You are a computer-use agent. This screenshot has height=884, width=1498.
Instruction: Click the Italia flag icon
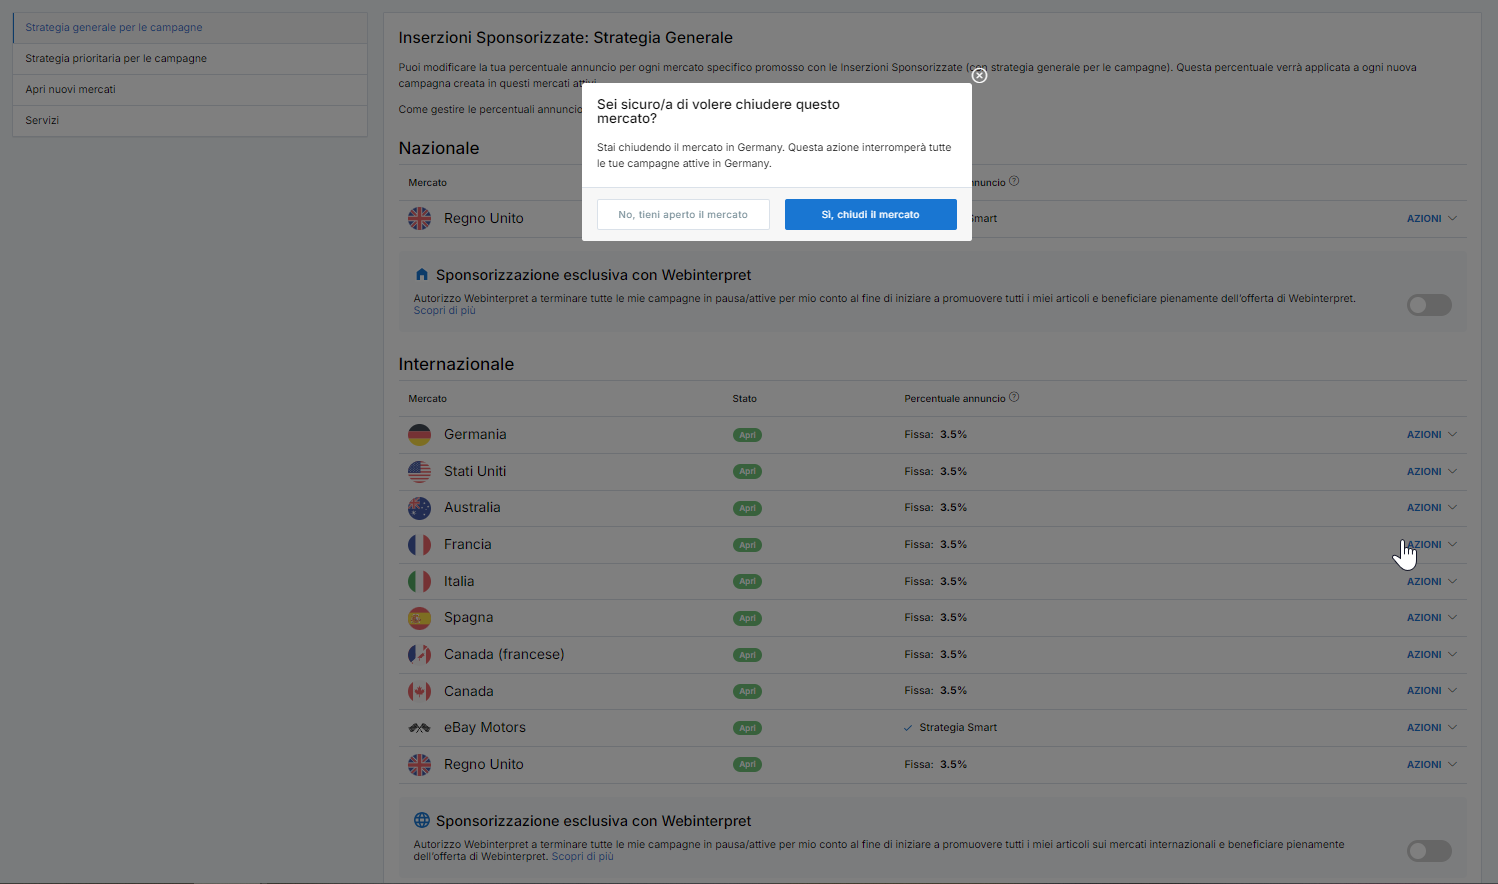click(419, 581)
